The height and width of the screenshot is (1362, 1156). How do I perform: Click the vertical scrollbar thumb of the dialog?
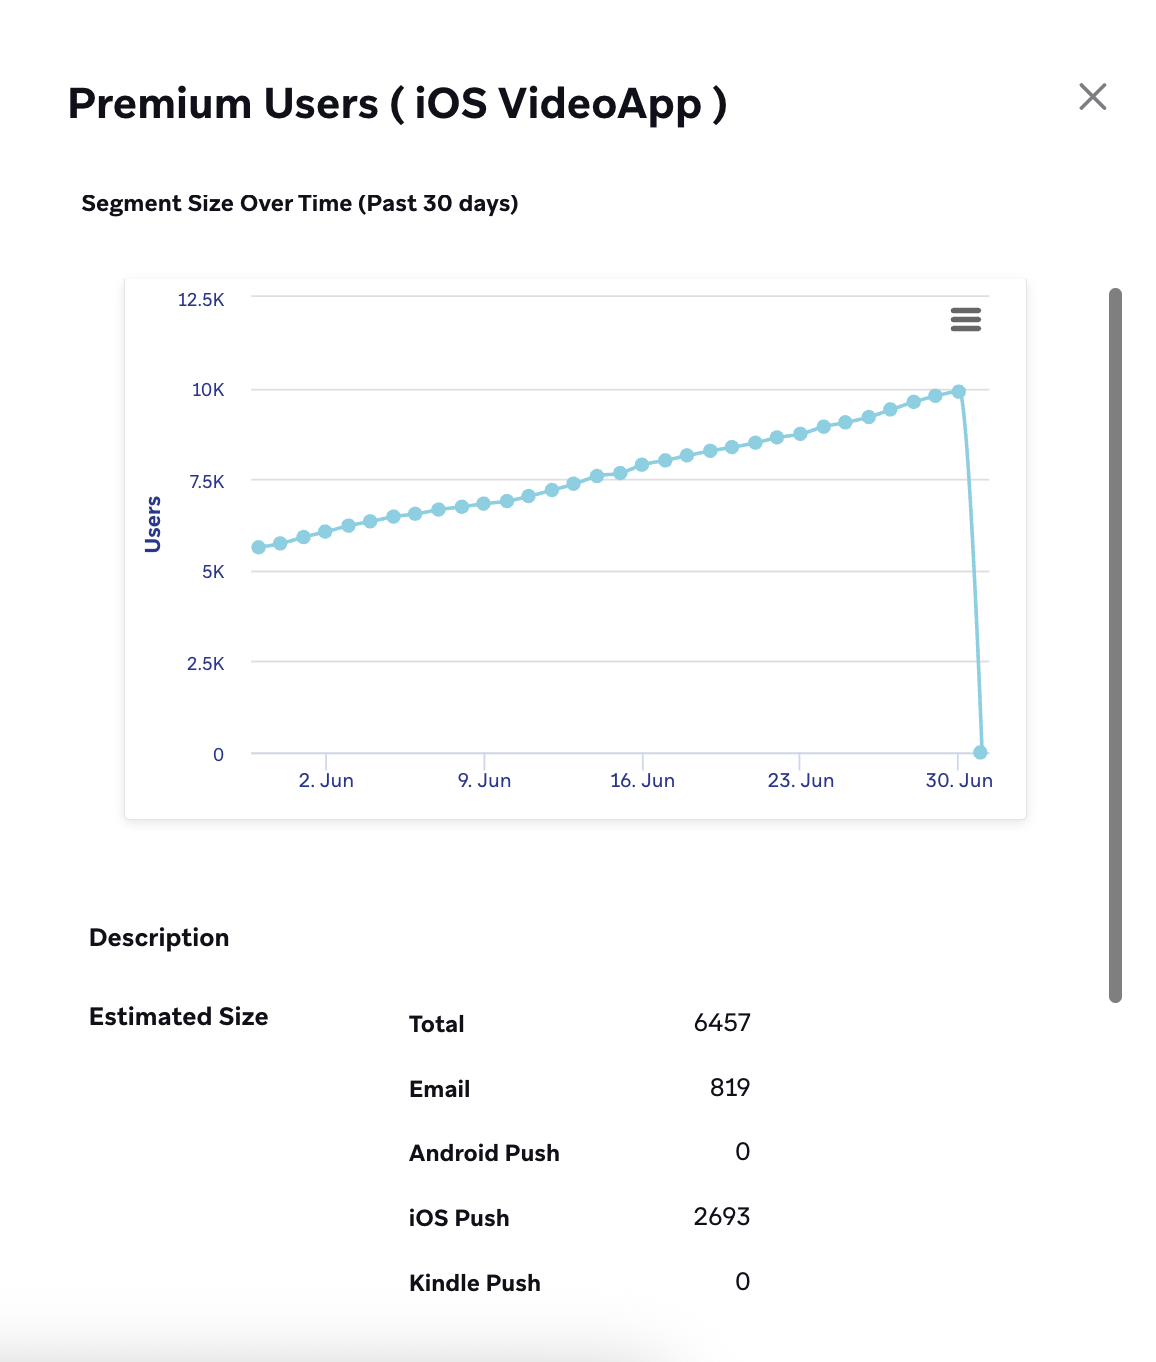coord(1115,645)
